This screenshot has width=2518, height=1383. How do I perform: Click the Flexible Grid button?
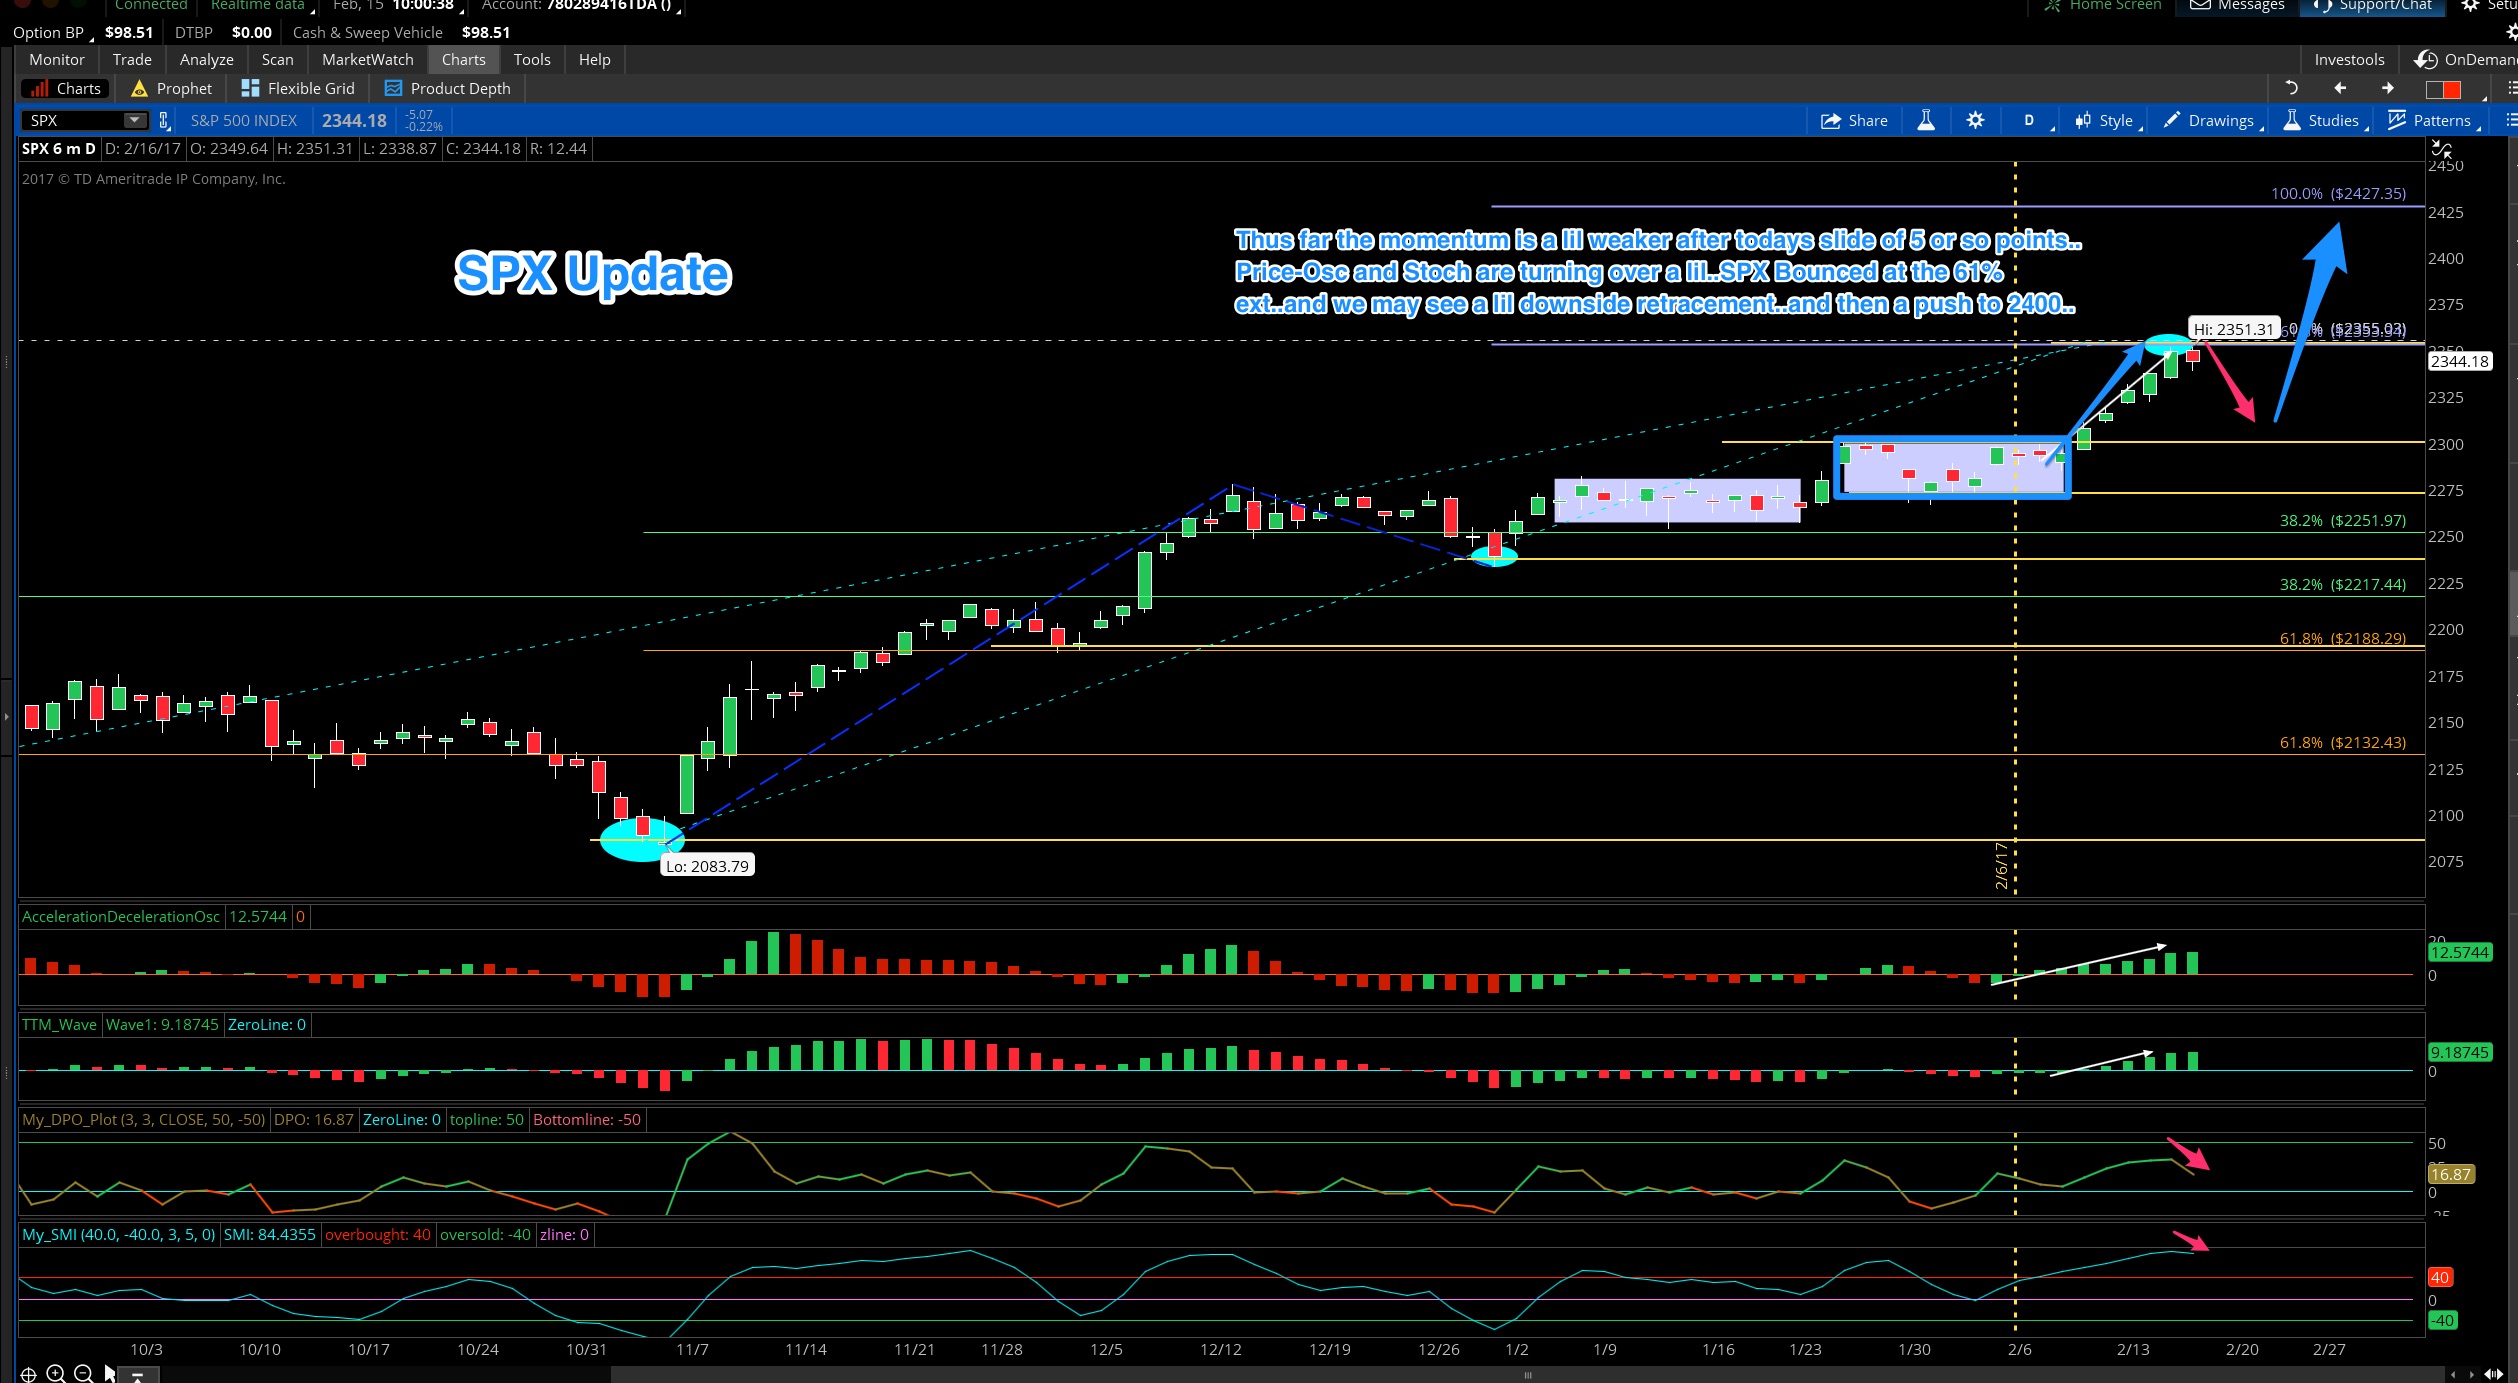click(298, 88)
